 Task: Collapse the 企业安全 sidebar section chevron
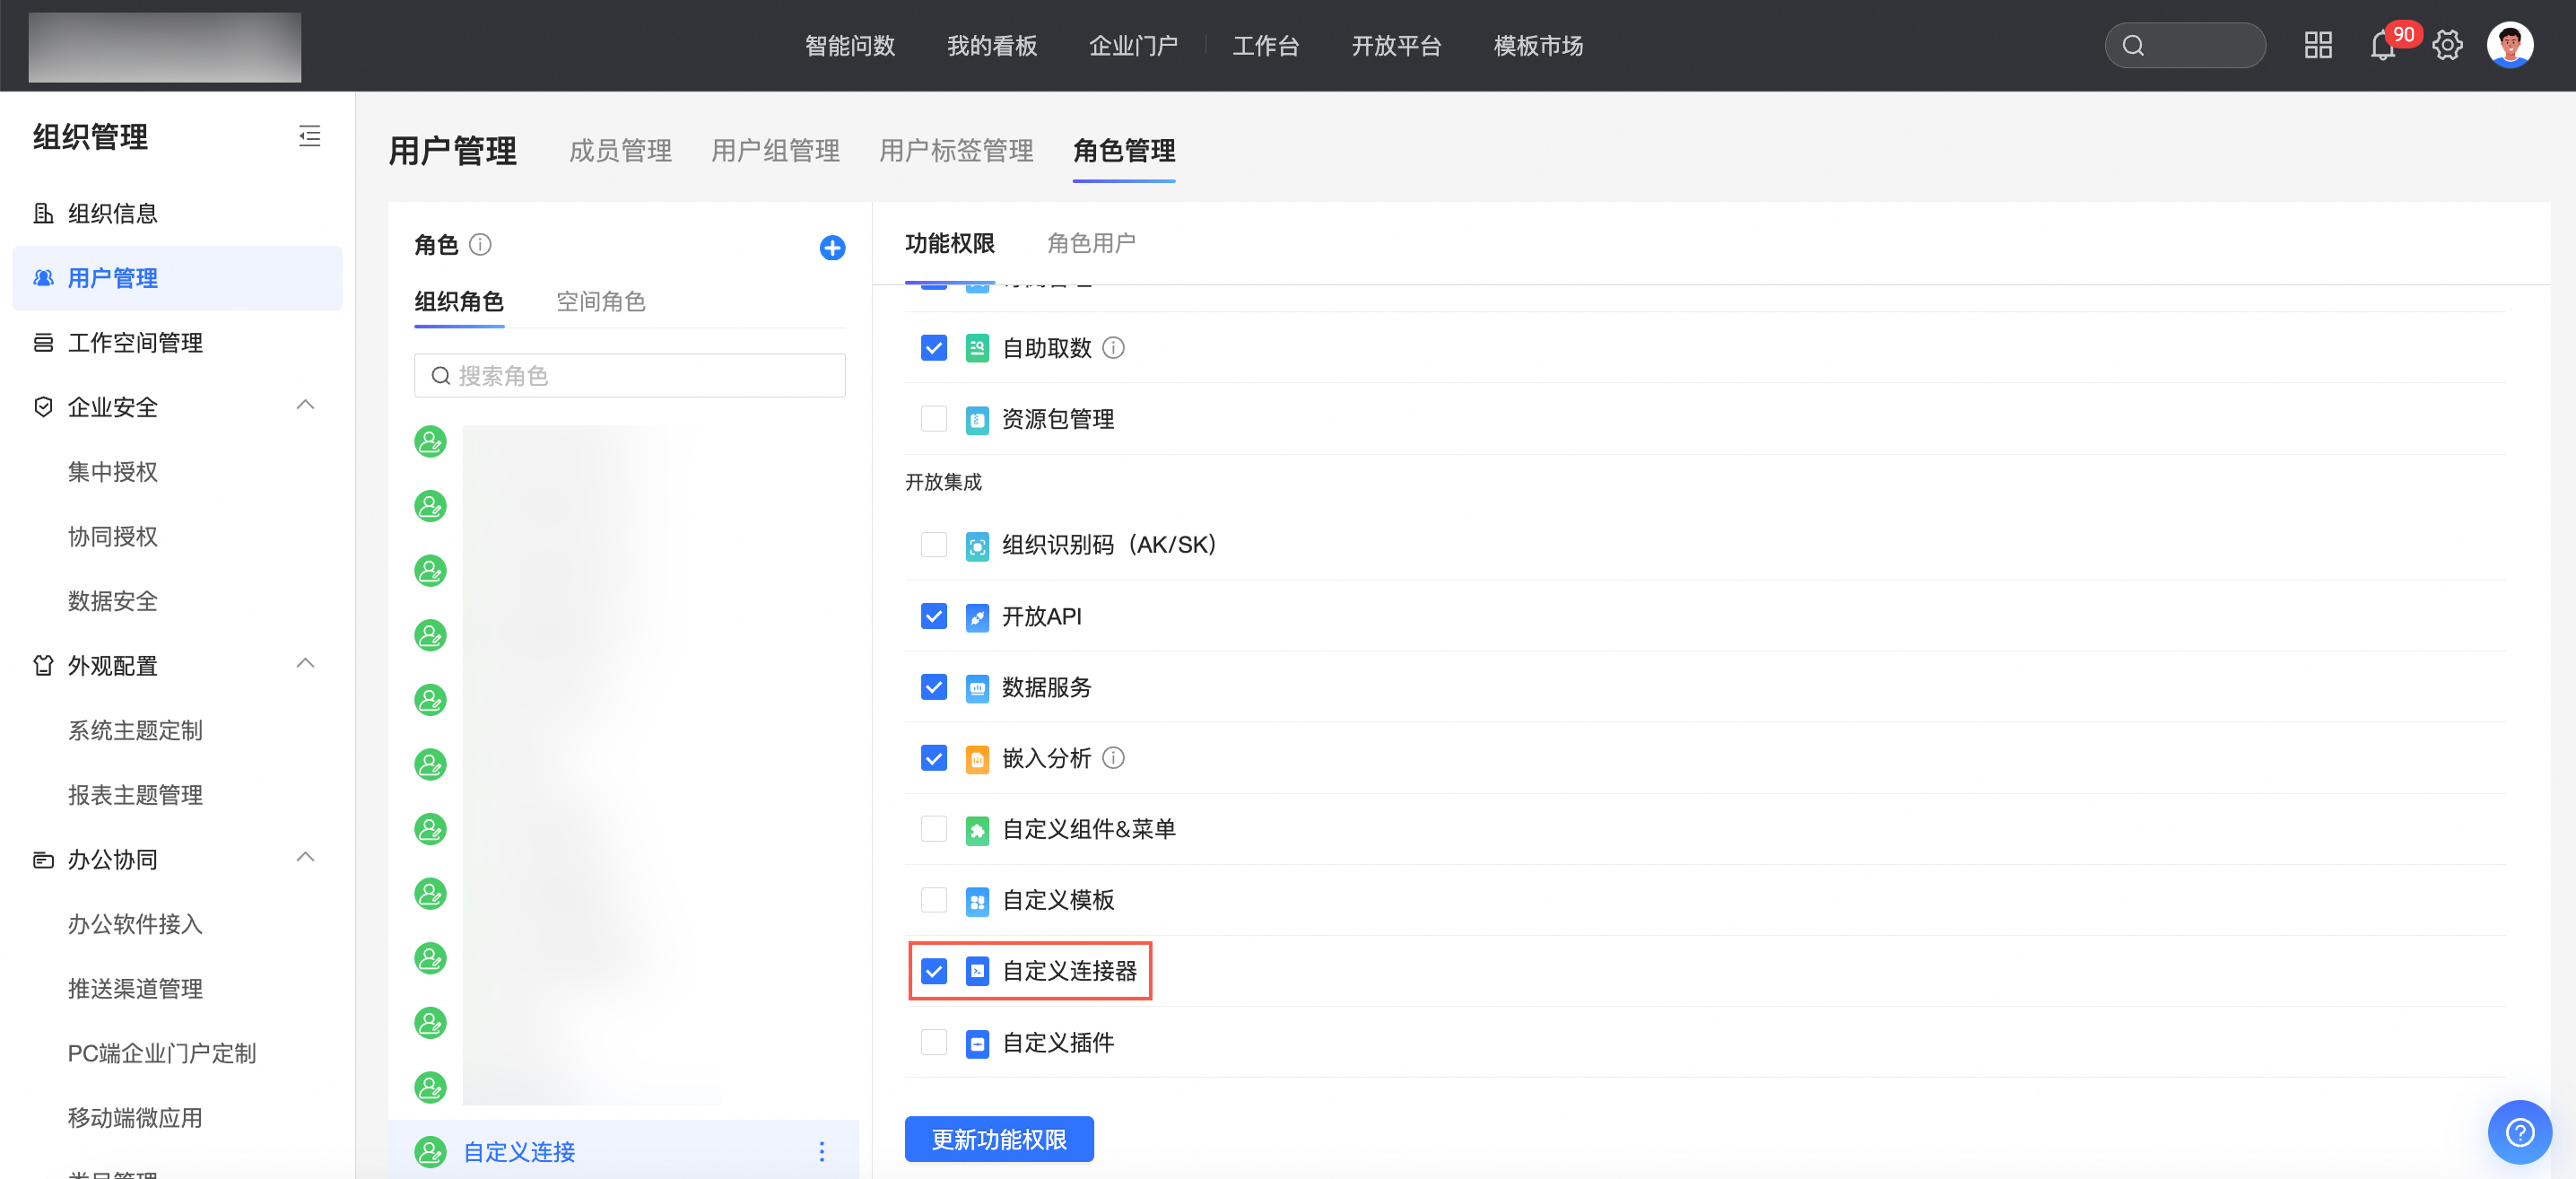(x=306, y=405)
